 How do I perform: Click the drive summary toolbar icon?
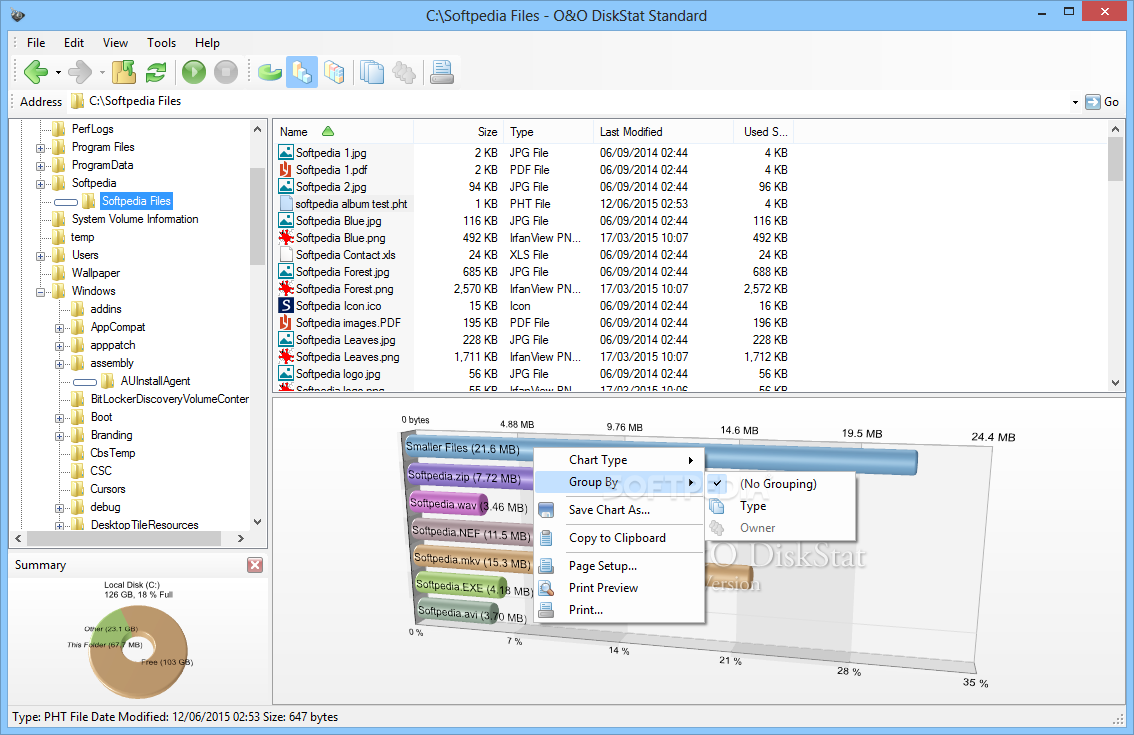click(x=441, y=72)
